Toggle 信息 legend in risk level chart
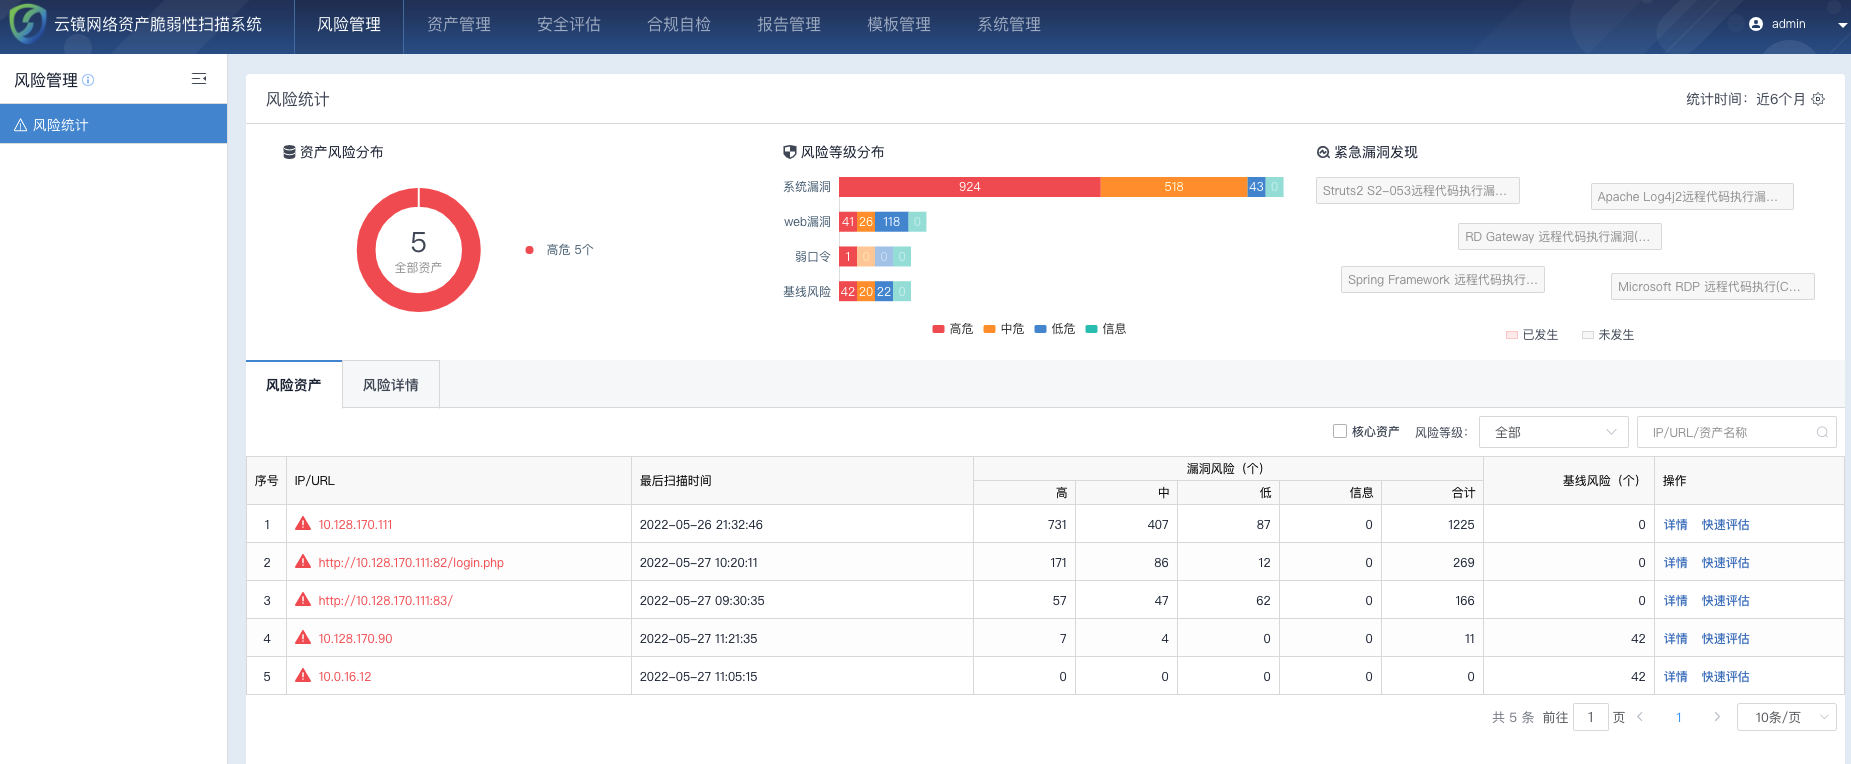Screen dimensions: 1851x764 tap(1105, 329)
